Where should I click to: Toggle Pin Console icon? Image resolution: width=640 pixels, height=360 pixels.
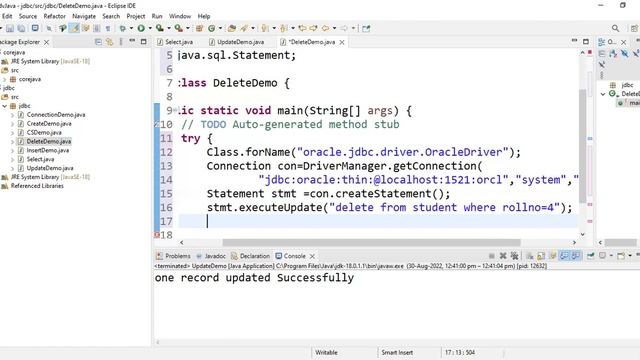591,256
